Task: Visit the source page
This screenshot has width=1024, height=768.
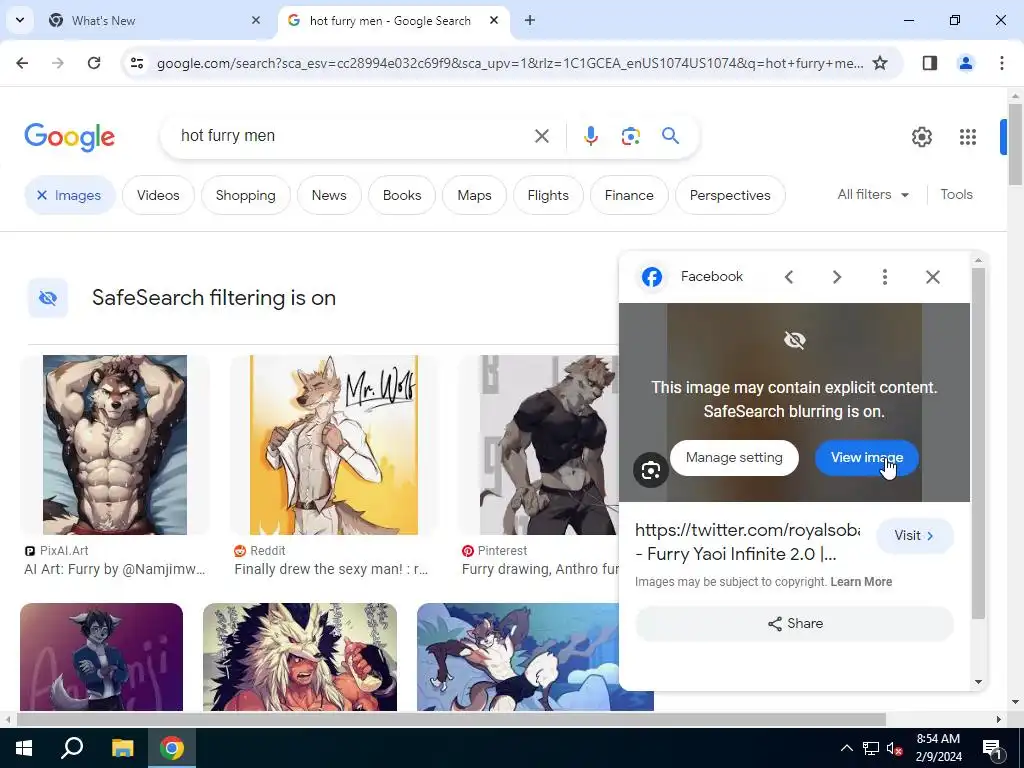Action: click(914, 536)
